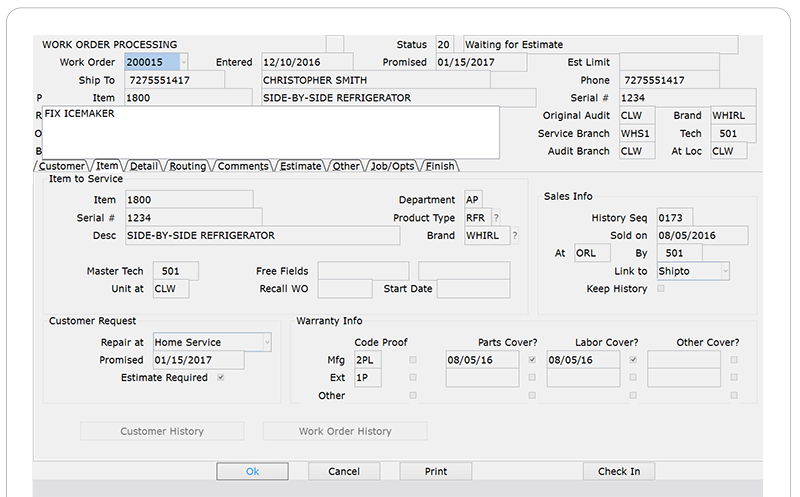Click the Master Tech field 501
This screenshot has width=800, height=497.
click(x=176, y=271)
